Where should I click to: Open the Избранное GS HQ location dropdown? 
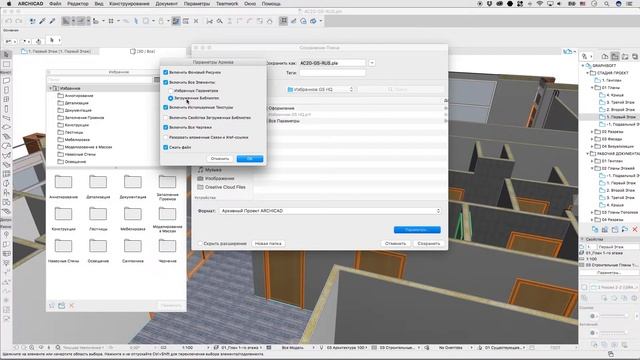click(x=320, y=89)
